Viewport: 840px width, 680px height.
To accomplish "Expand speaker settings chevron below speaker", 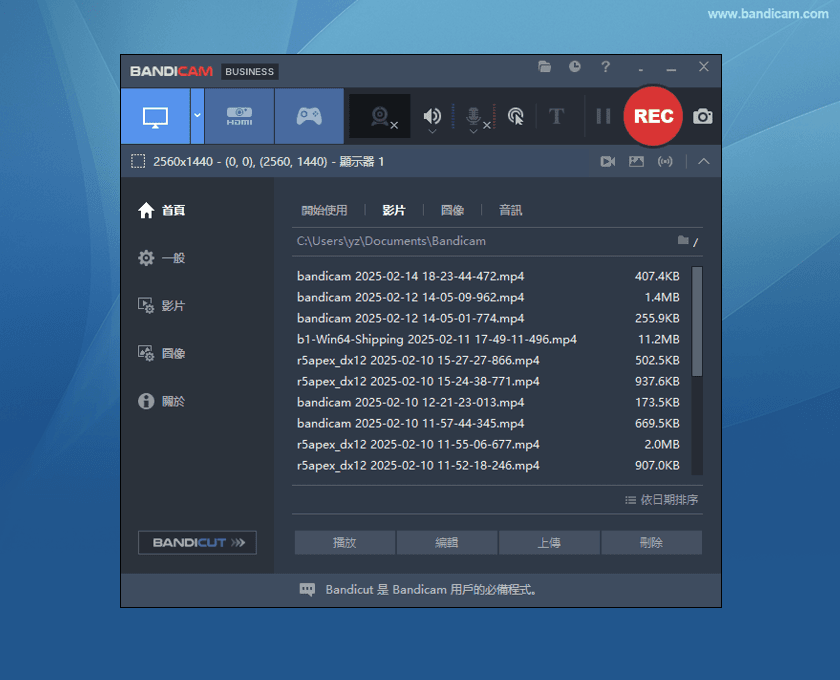I will point(432,131).
